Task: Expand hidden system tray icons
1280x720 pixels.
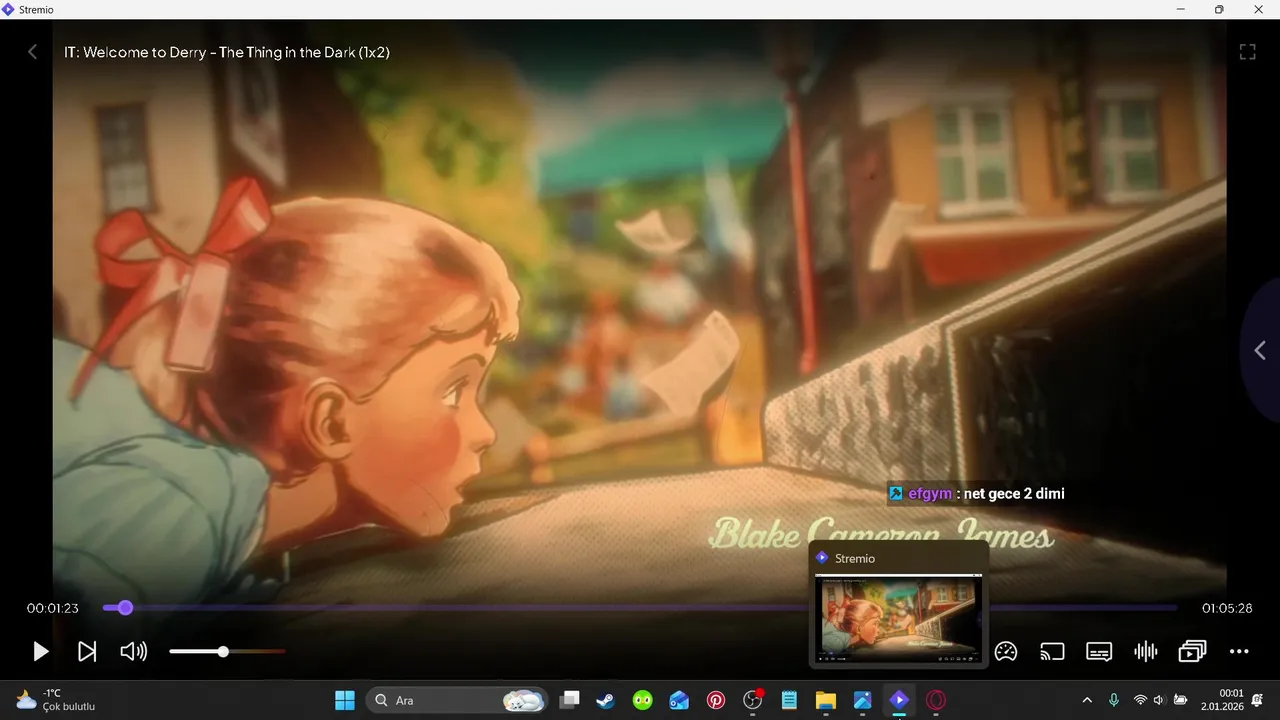Action: click(x=1088, y=700)
